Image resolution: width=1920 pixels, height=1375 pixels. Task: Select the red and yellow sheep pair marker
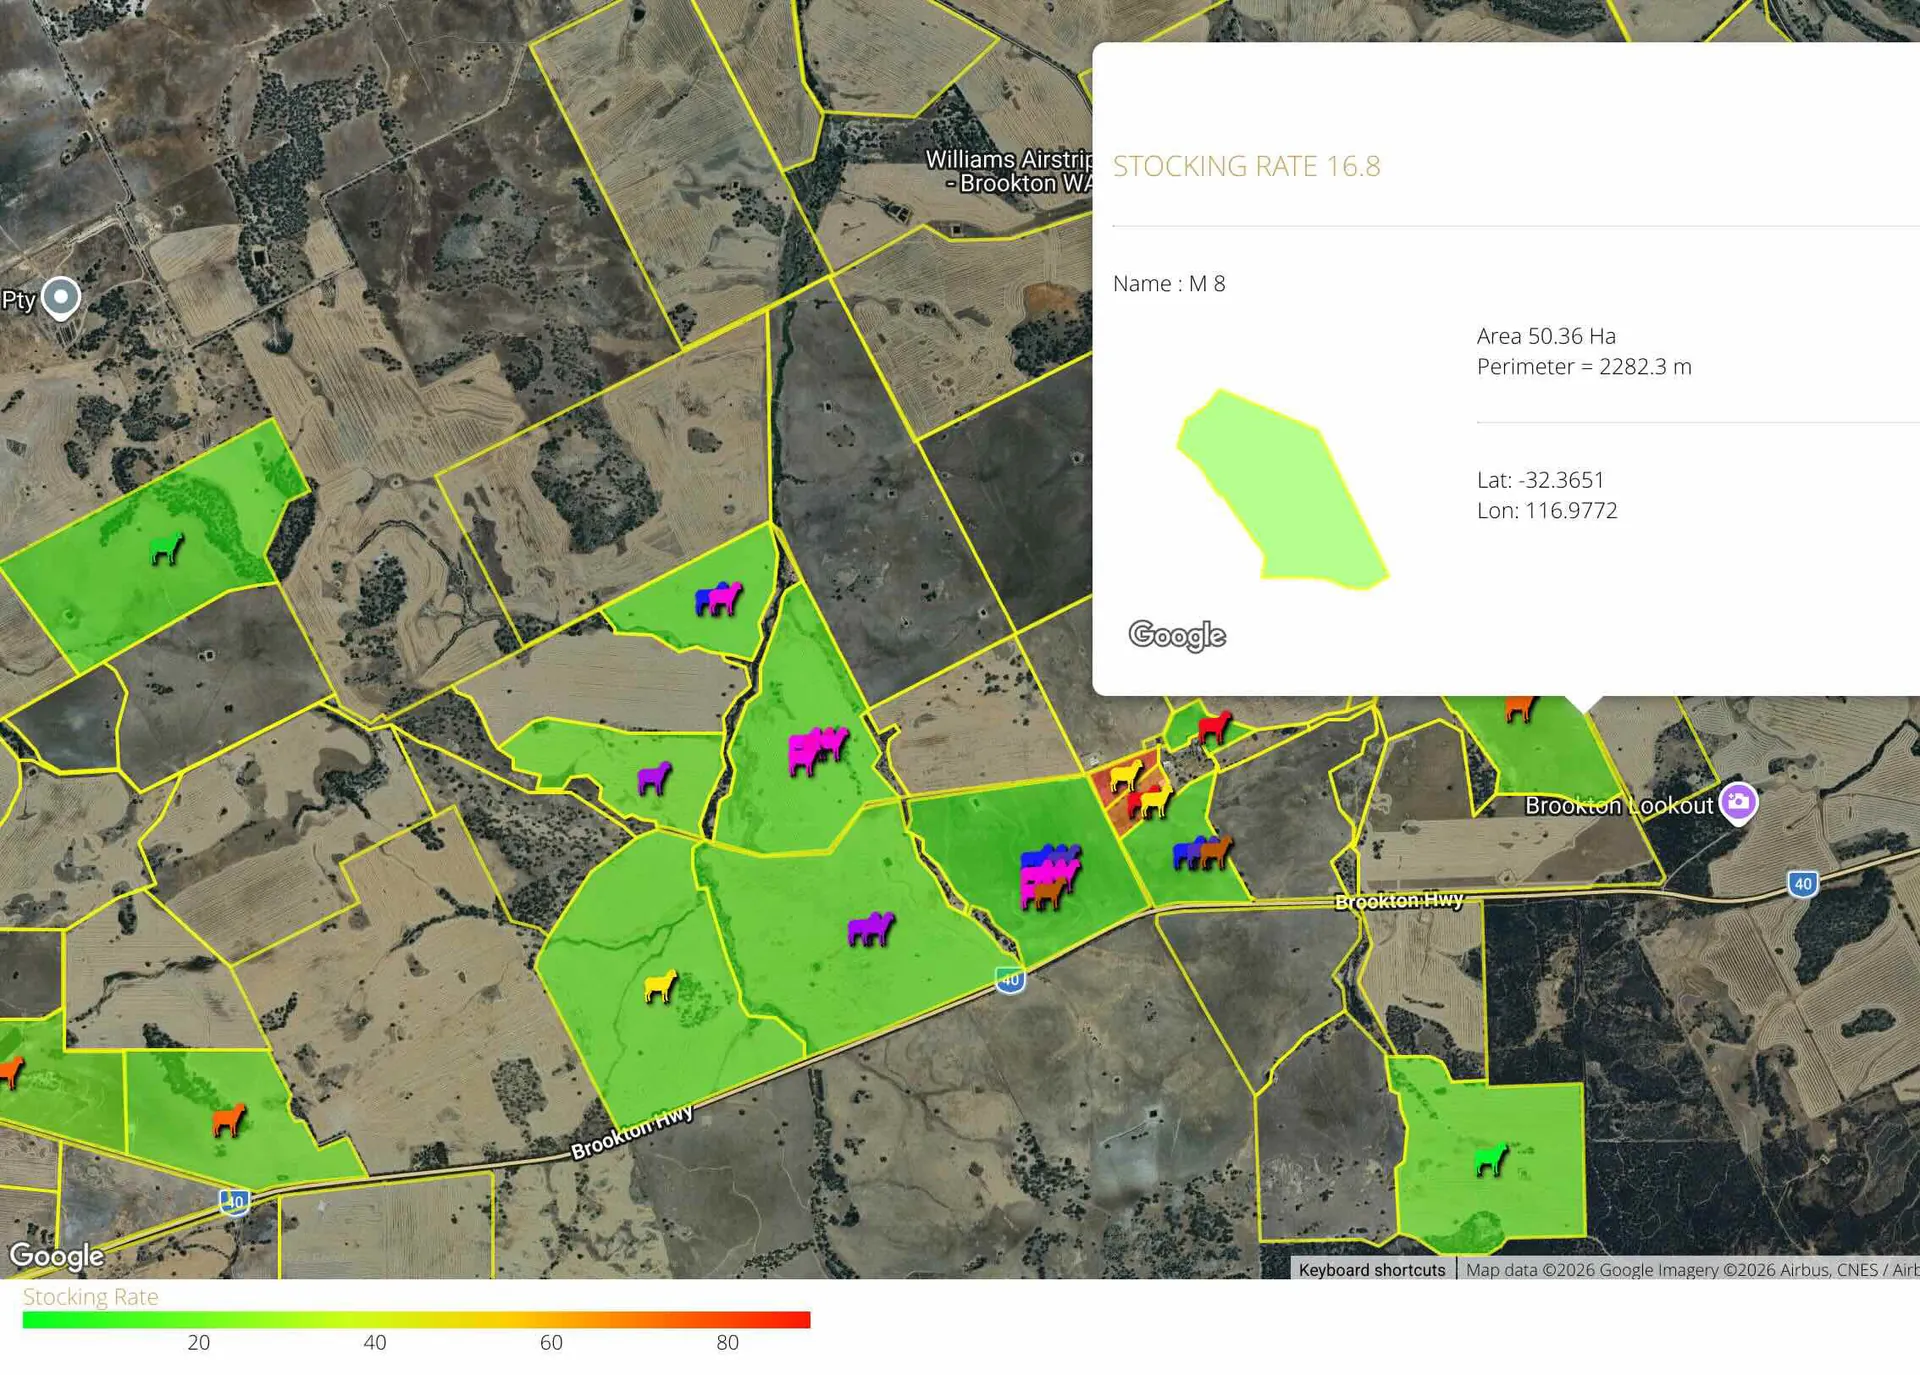tap(1149, 801)
